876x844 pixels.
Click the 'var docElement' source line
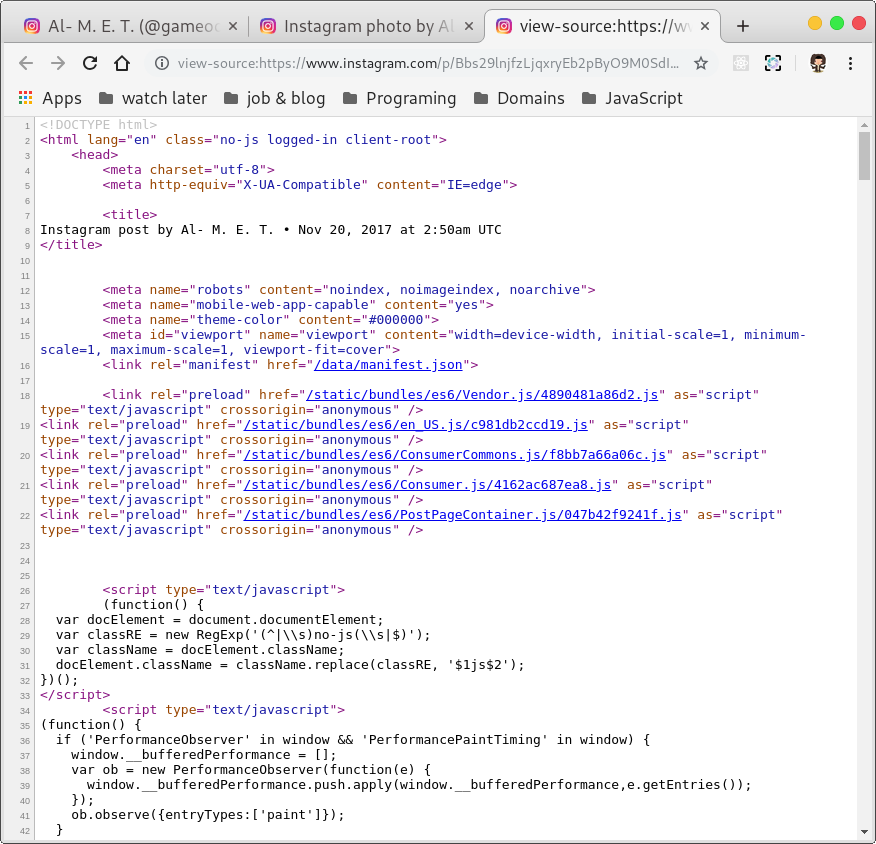(x=220, y=620)
